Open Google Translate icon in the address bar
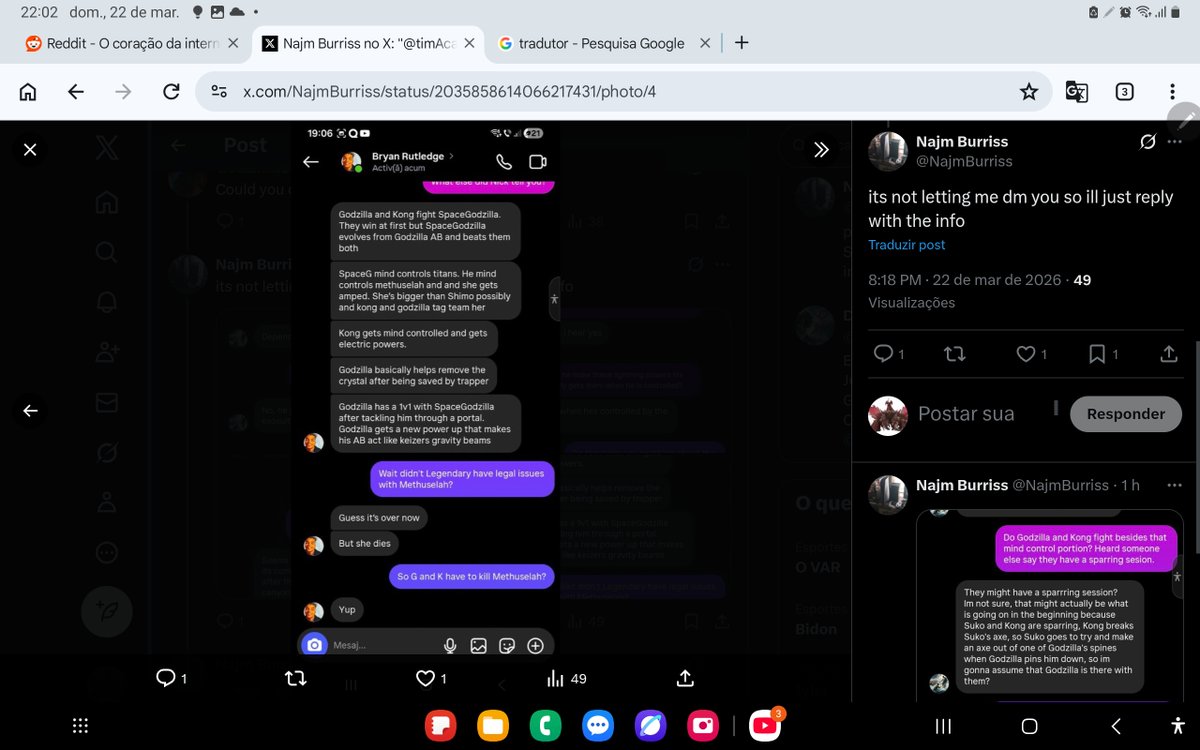This screenshot has height=750, width=1200. [x=1076, y=91]
